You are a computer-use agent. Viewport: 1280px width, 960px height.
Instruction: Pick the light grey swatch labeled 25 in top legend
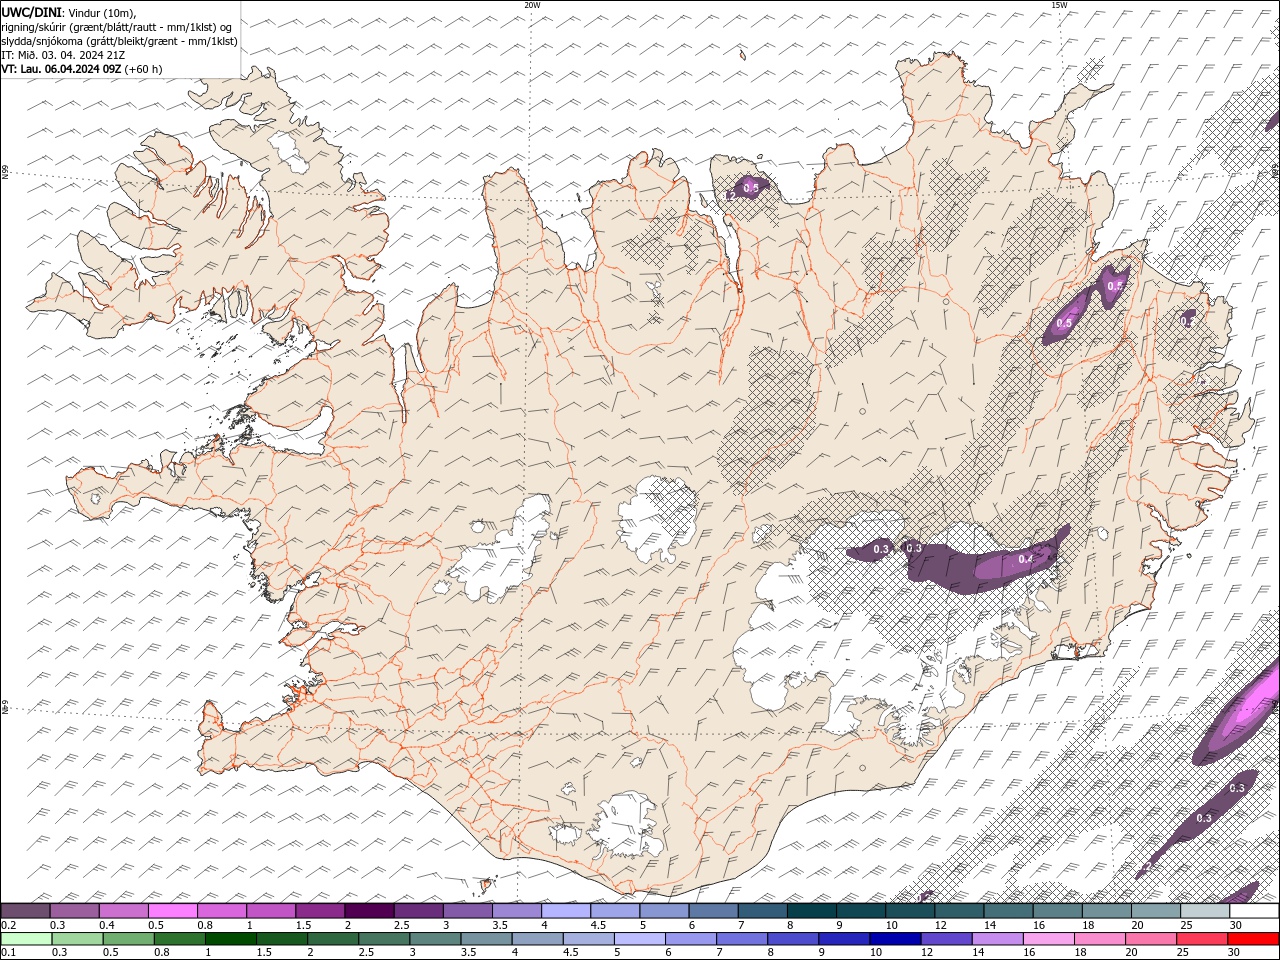(x=1203, y=911)
